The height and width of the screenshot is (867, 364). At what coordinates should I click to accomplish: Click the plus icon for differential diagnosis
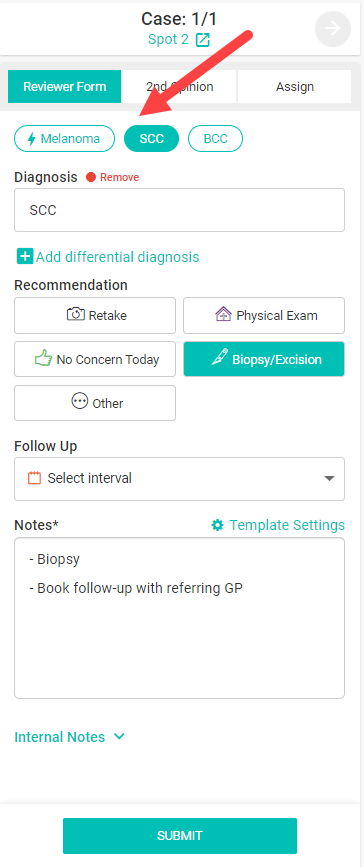tap(24, 257)
